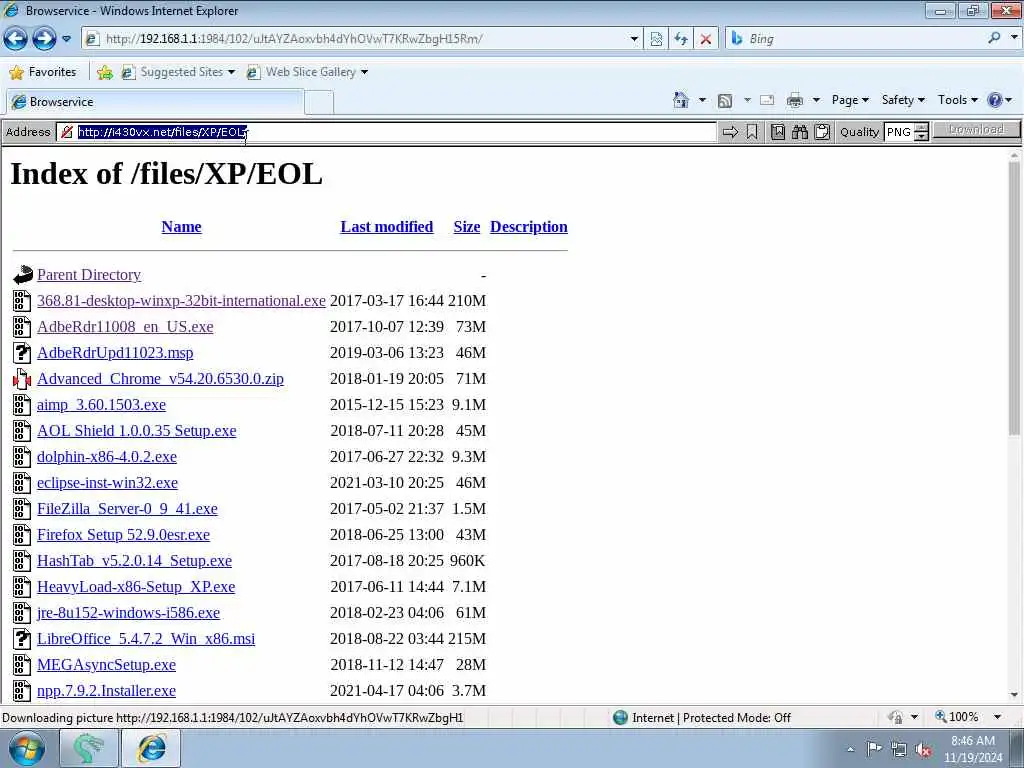Expand the Print dropdown arrow
1024x768 pixels.
[816, 100]
